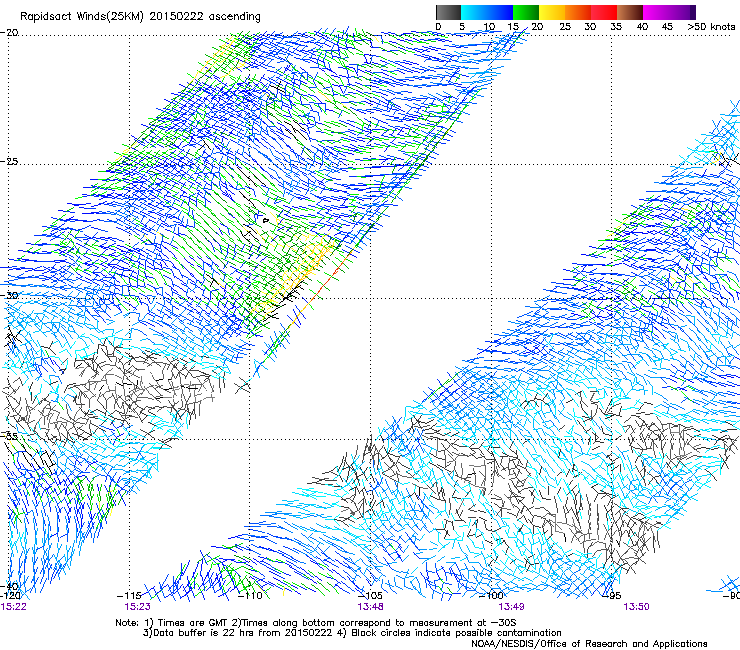Click the '45' legend scale label
This screenshot has height=650, width=740.
click(667, 26)
